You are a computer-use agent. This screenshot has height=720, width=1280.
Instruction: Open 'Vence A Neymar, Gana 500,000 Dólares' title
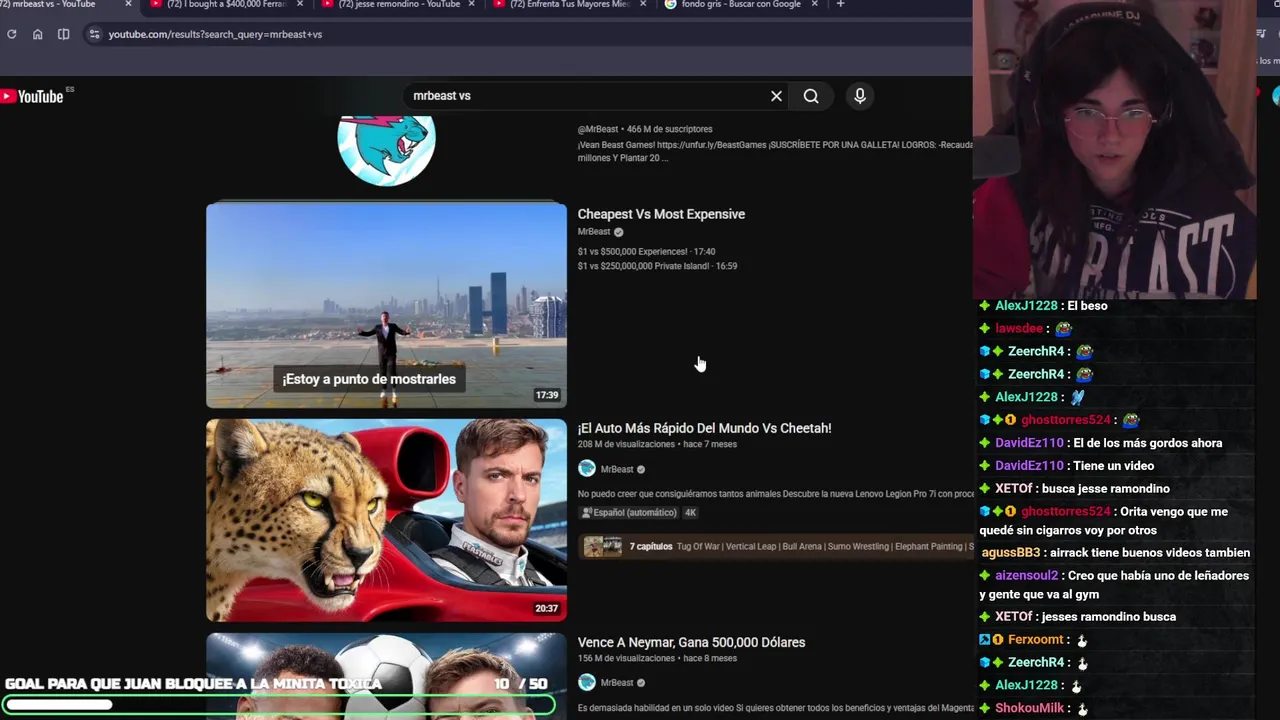click(x=691, y=642)
